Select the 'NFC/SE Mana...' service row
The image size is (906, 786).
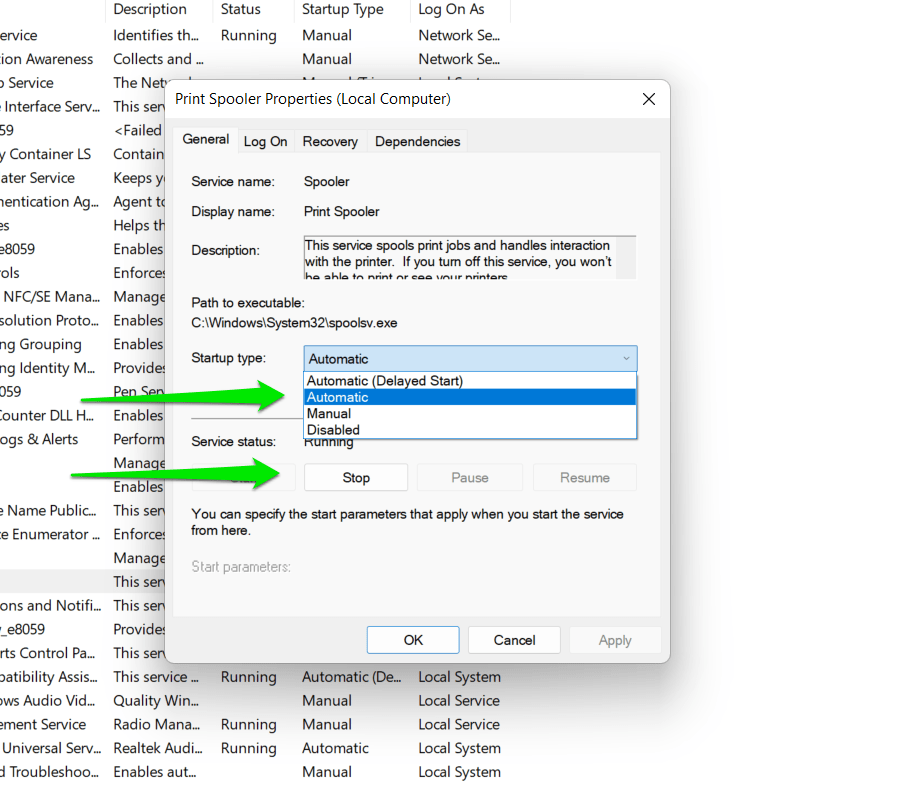click(50, 296)
